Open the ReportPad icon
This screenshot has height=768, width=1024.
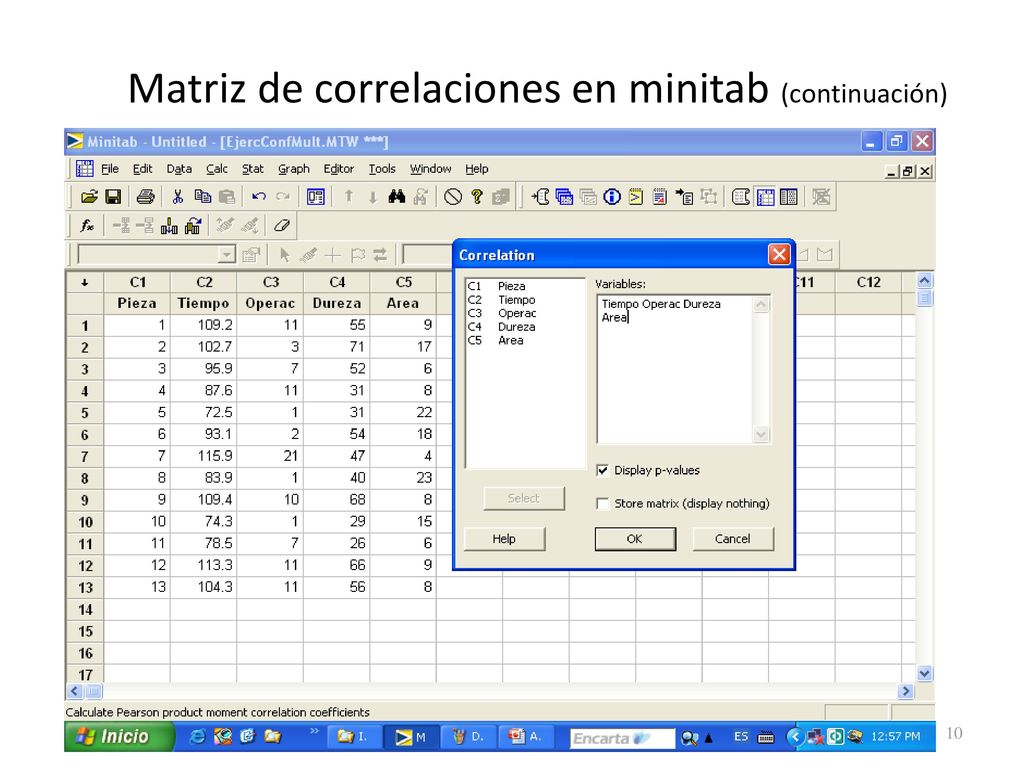coord(660,197)
